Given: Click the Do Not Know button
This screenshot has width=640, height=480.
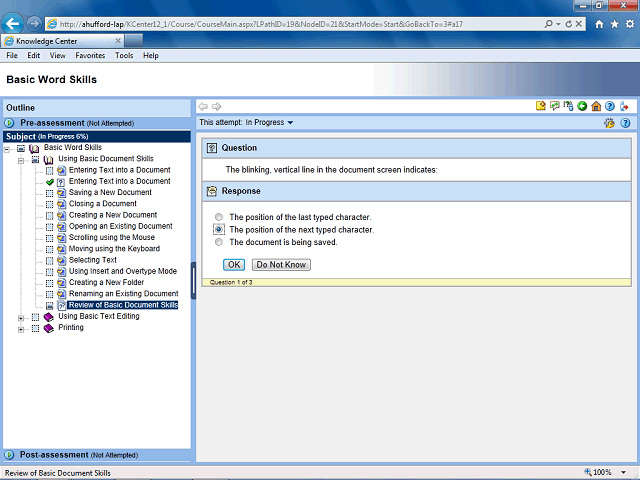Looking at the screenshot, I should pyautogui.click(x=281, y=264).
